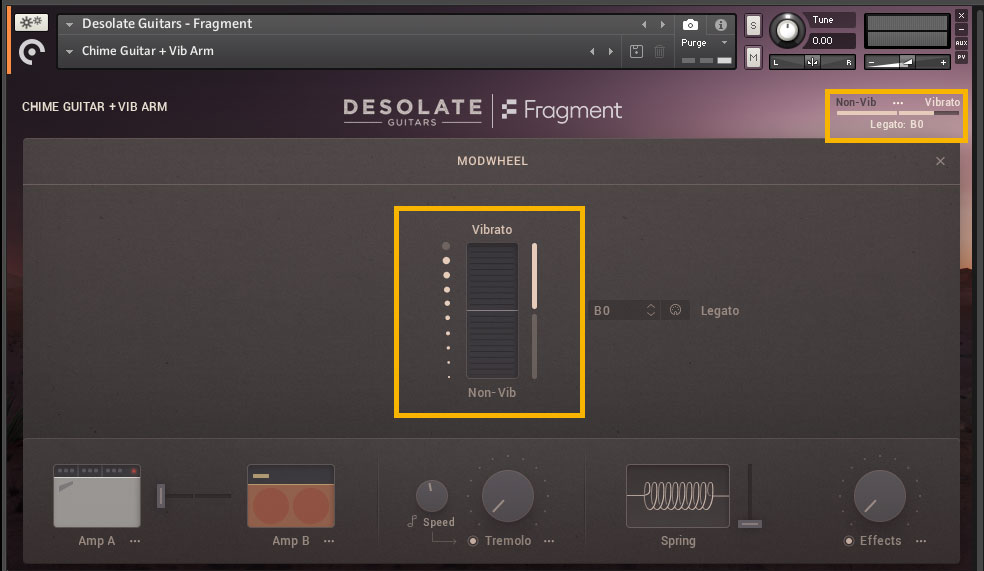Click the Fragment logo
Image resolution: width=984 pixels, height=571 pixels.
[x=562, y=110]
